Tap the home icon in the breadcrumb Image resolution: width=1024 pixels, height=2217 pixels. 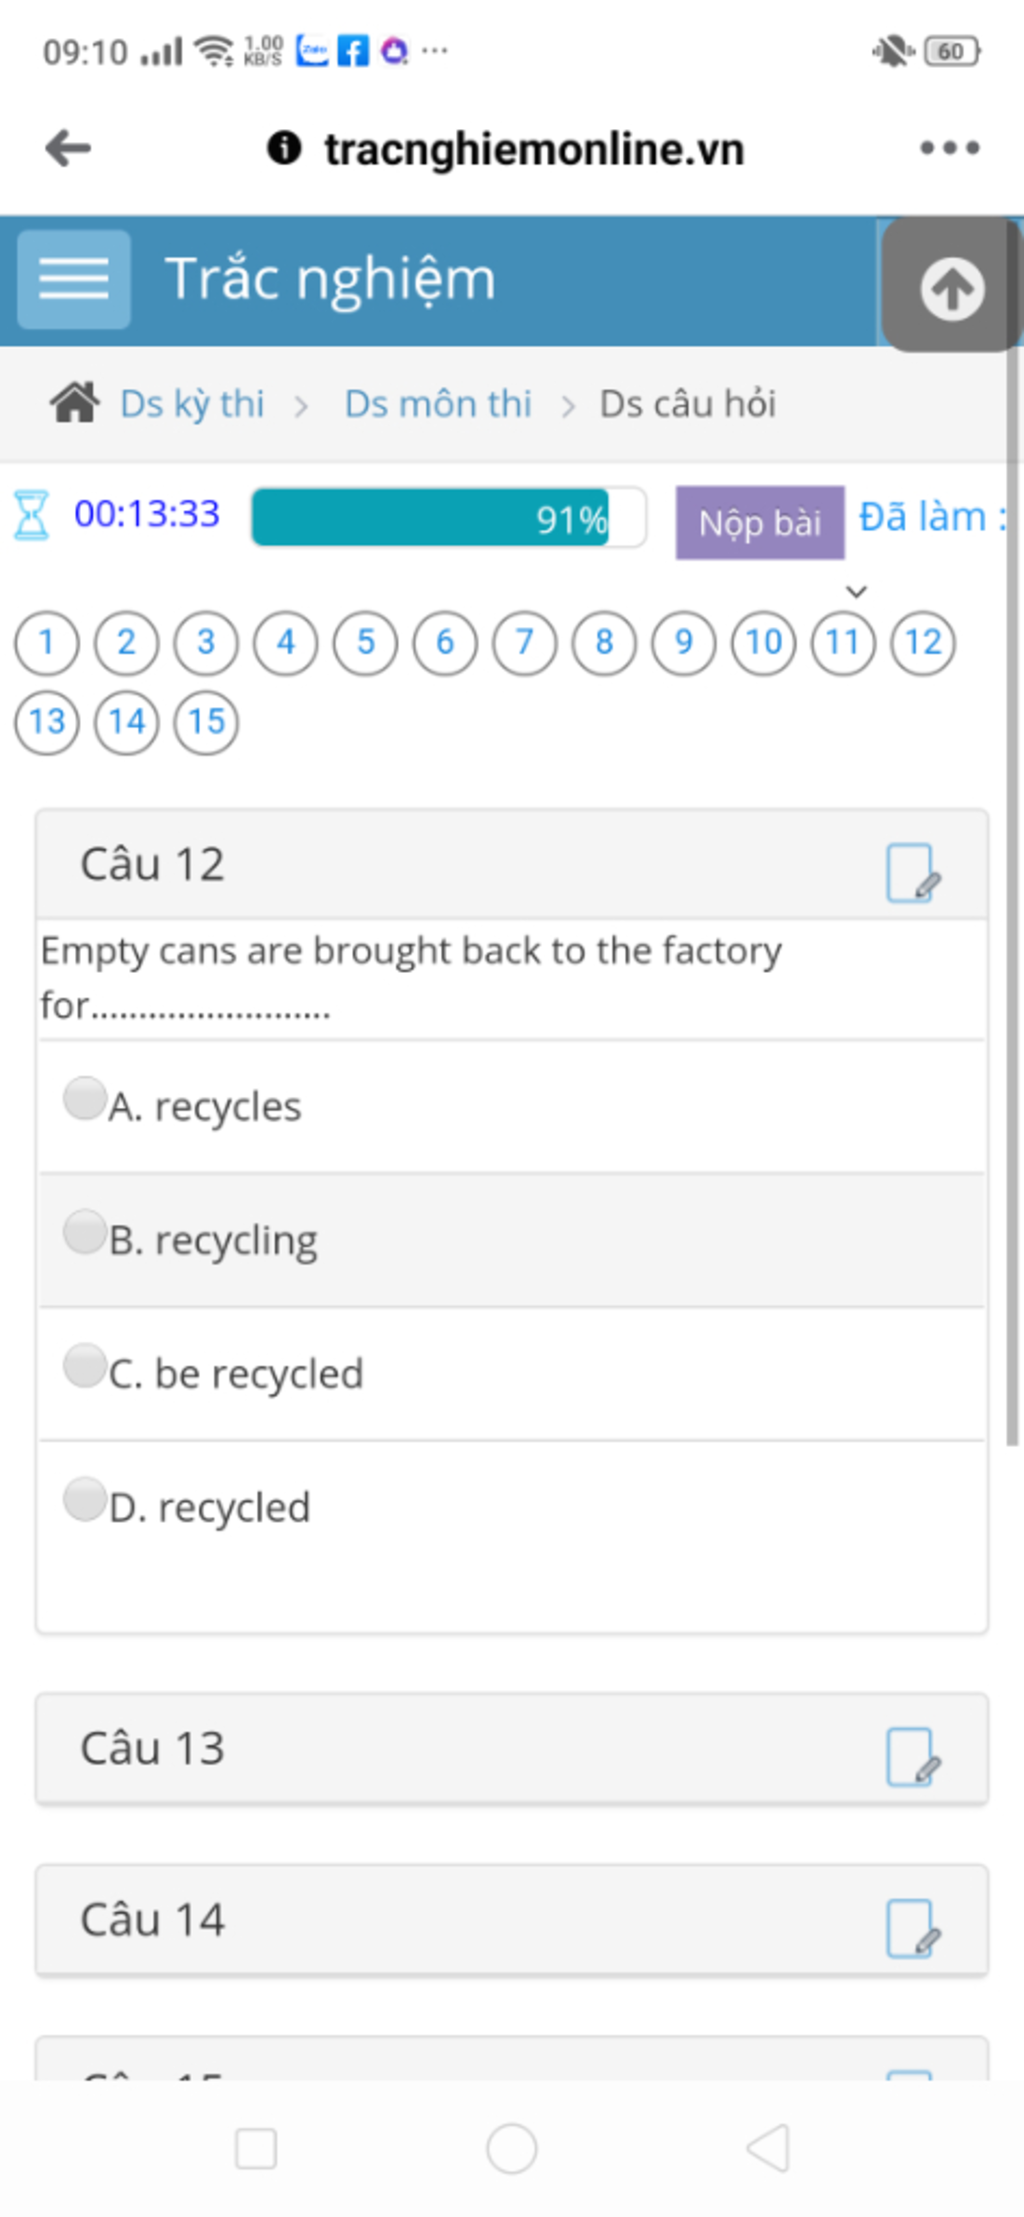pos(75,403)
